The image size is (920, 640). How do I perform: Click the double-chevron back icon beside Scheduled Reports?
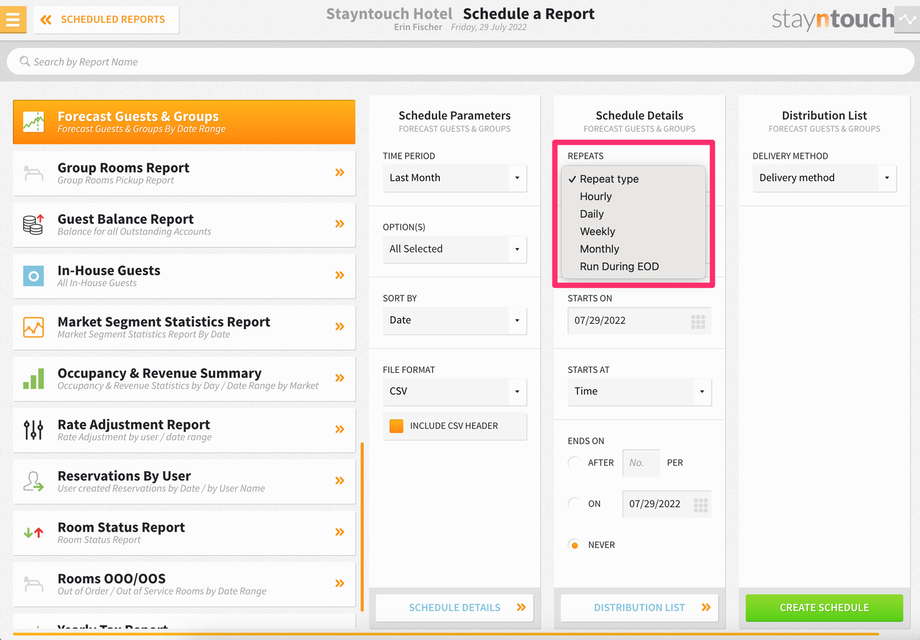point(46,20)
